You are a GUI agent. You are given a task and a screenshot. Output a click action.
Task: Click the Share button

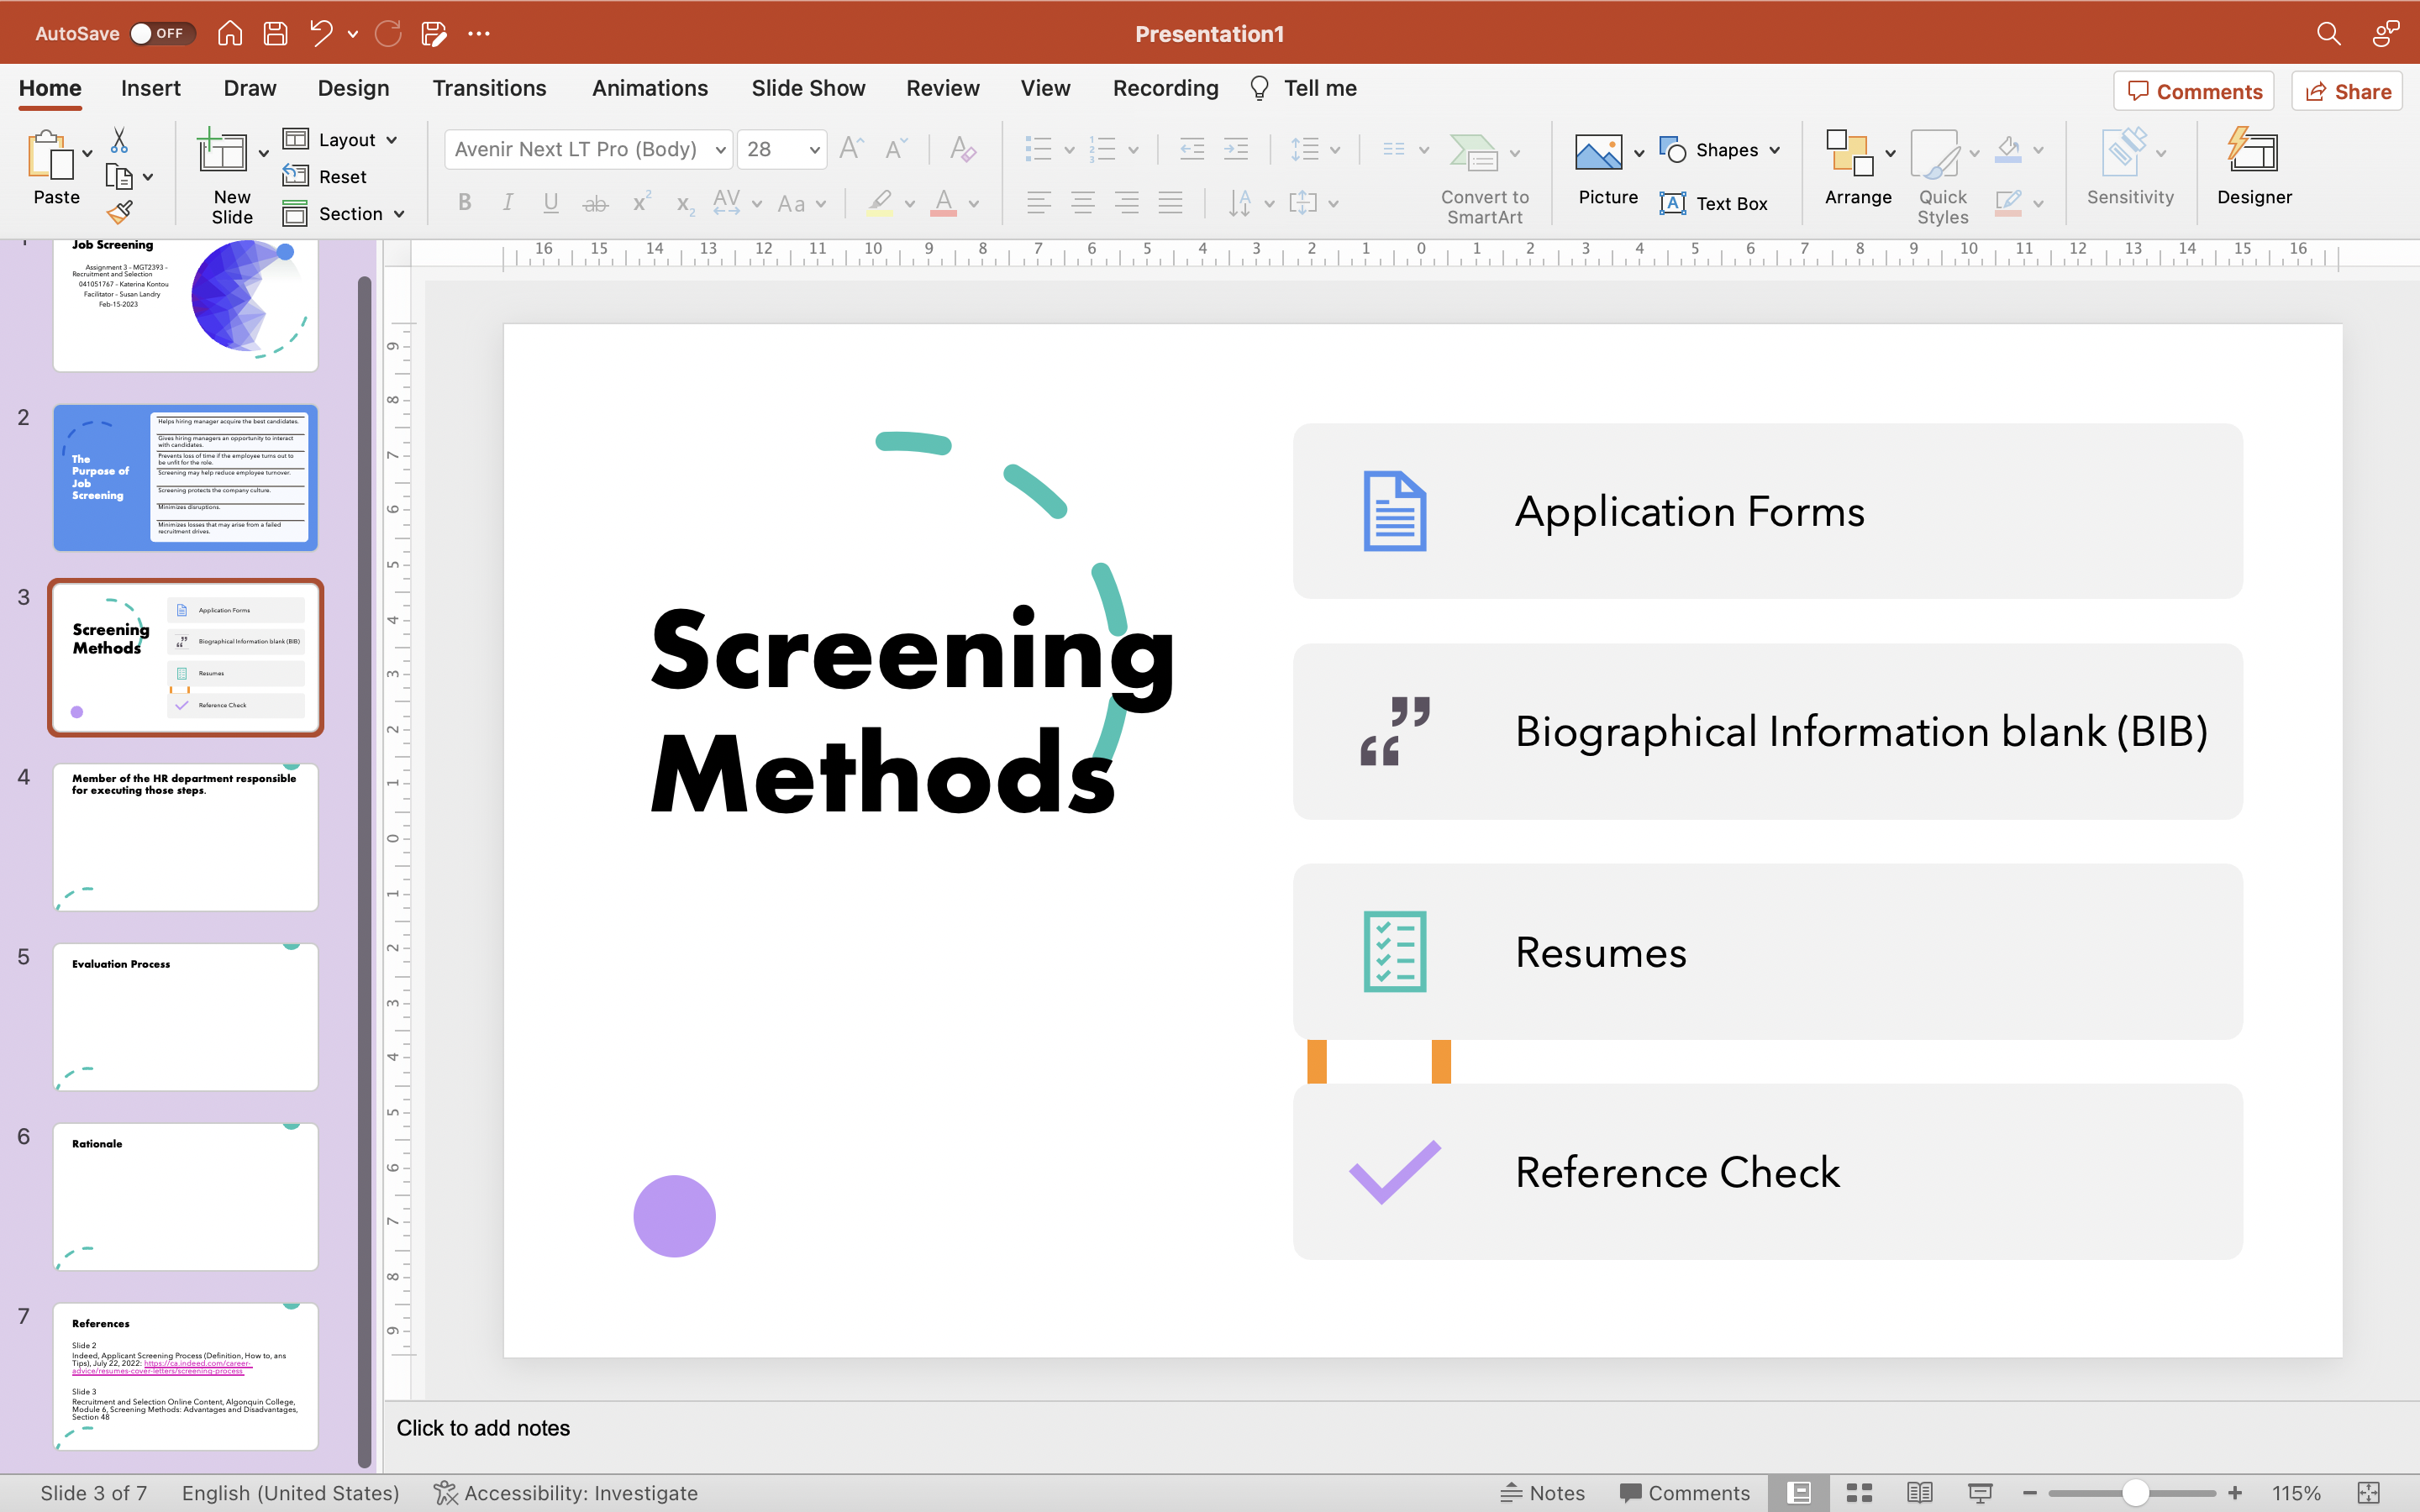click(x=2347, y=91)
